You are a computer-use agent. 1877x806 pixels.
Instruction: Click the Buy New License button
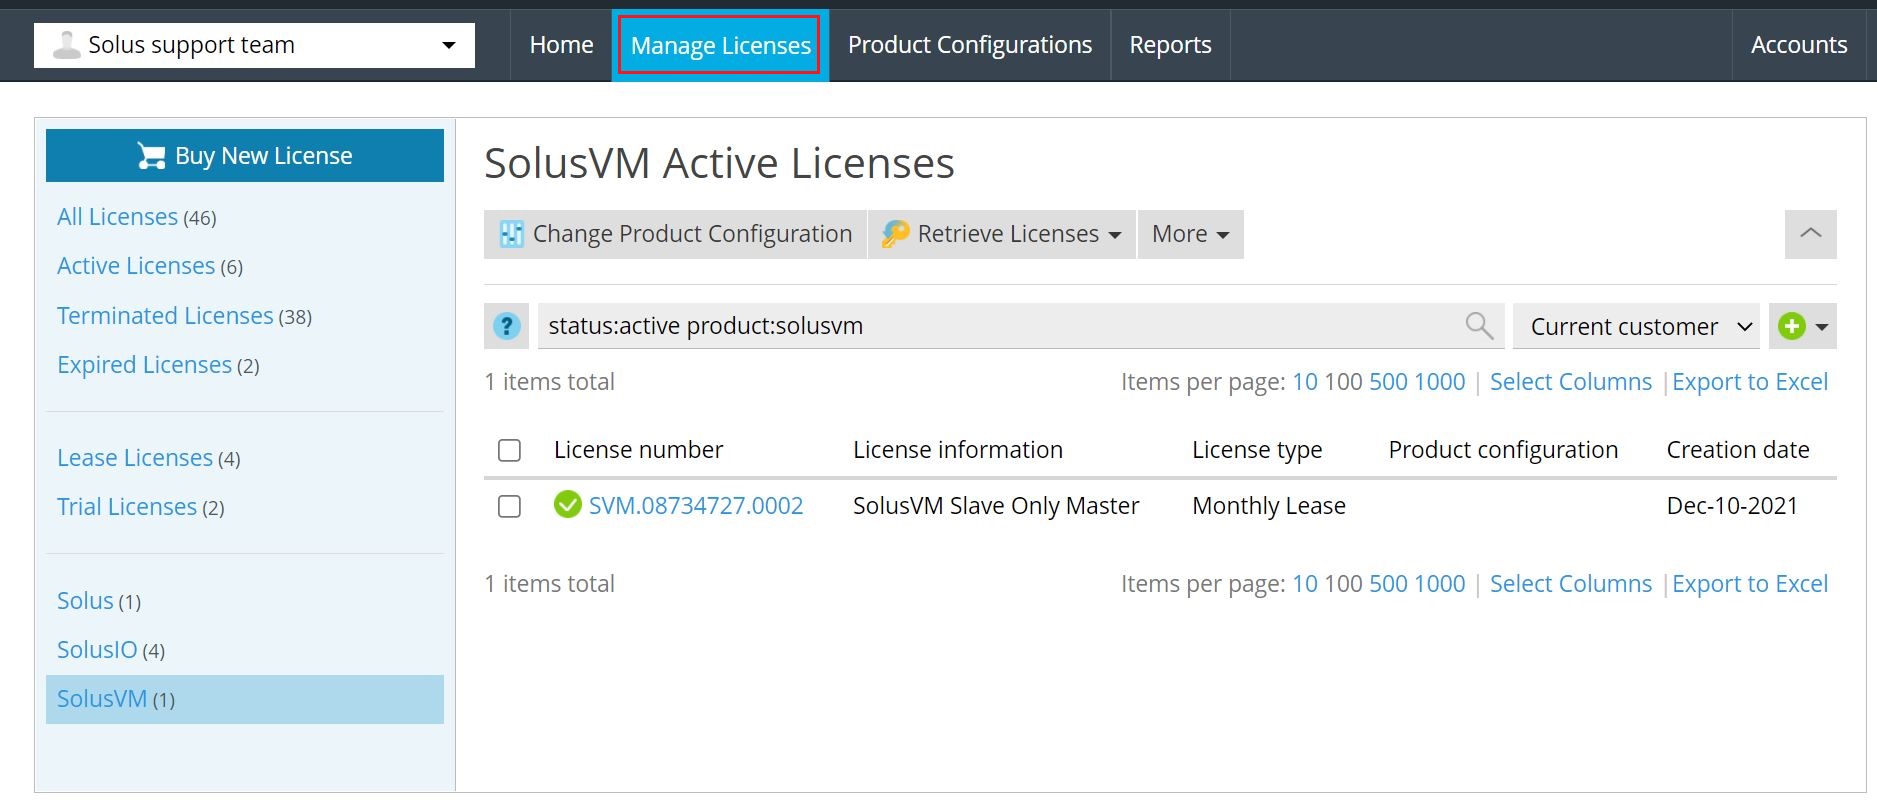[x=245, y=155]
